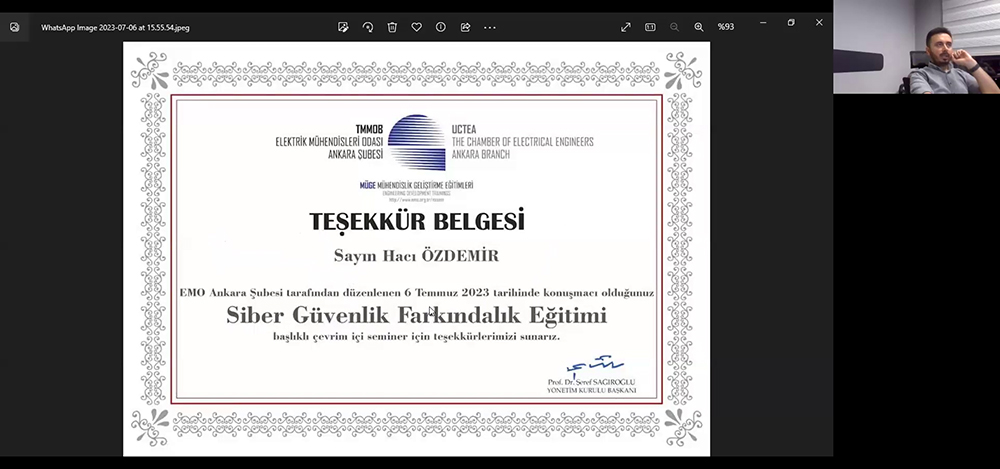The image size is (1000, 469).
Task: Add the photo to favorites with the heart
Action: pos(416,27)
